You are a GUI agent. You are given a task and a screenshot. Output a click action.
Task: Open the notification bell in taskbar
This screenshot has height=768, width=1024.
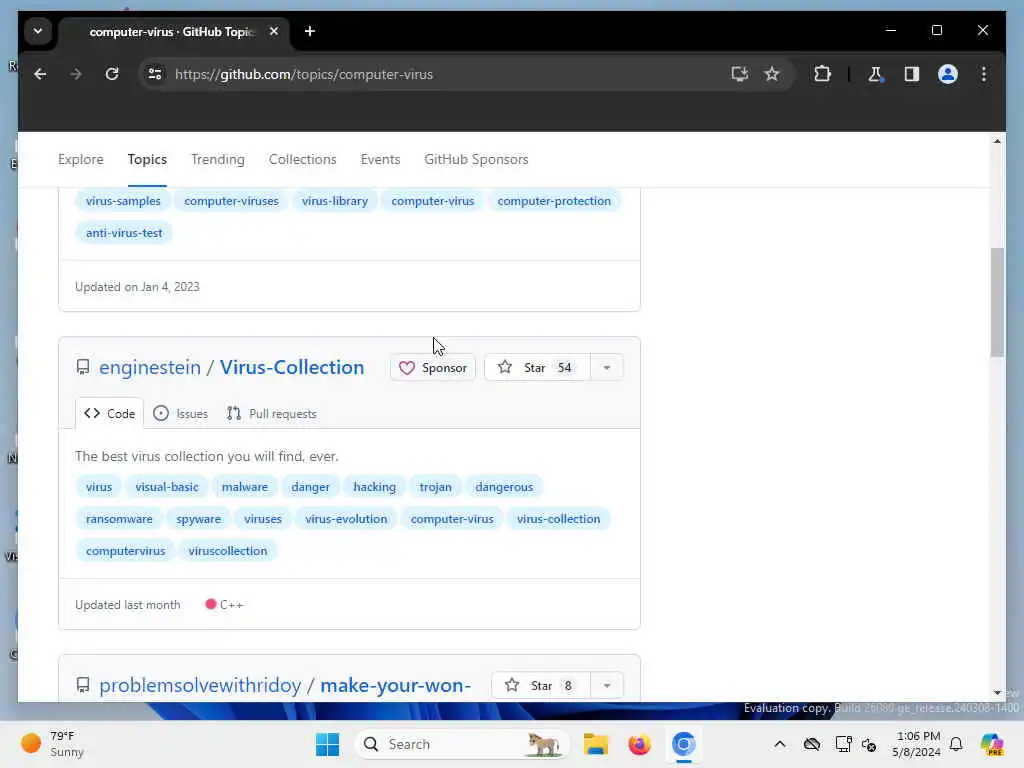(x=956, y=744)
